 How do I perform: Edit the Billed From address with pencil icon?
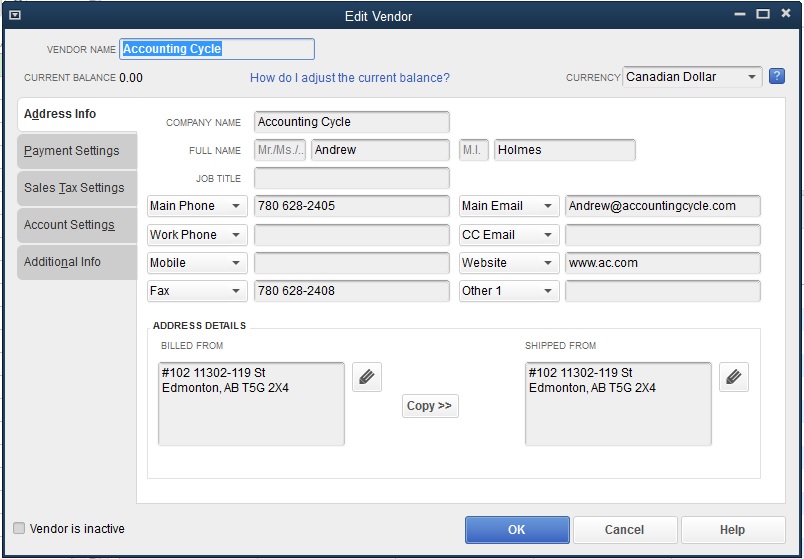[x=367, y=377]
